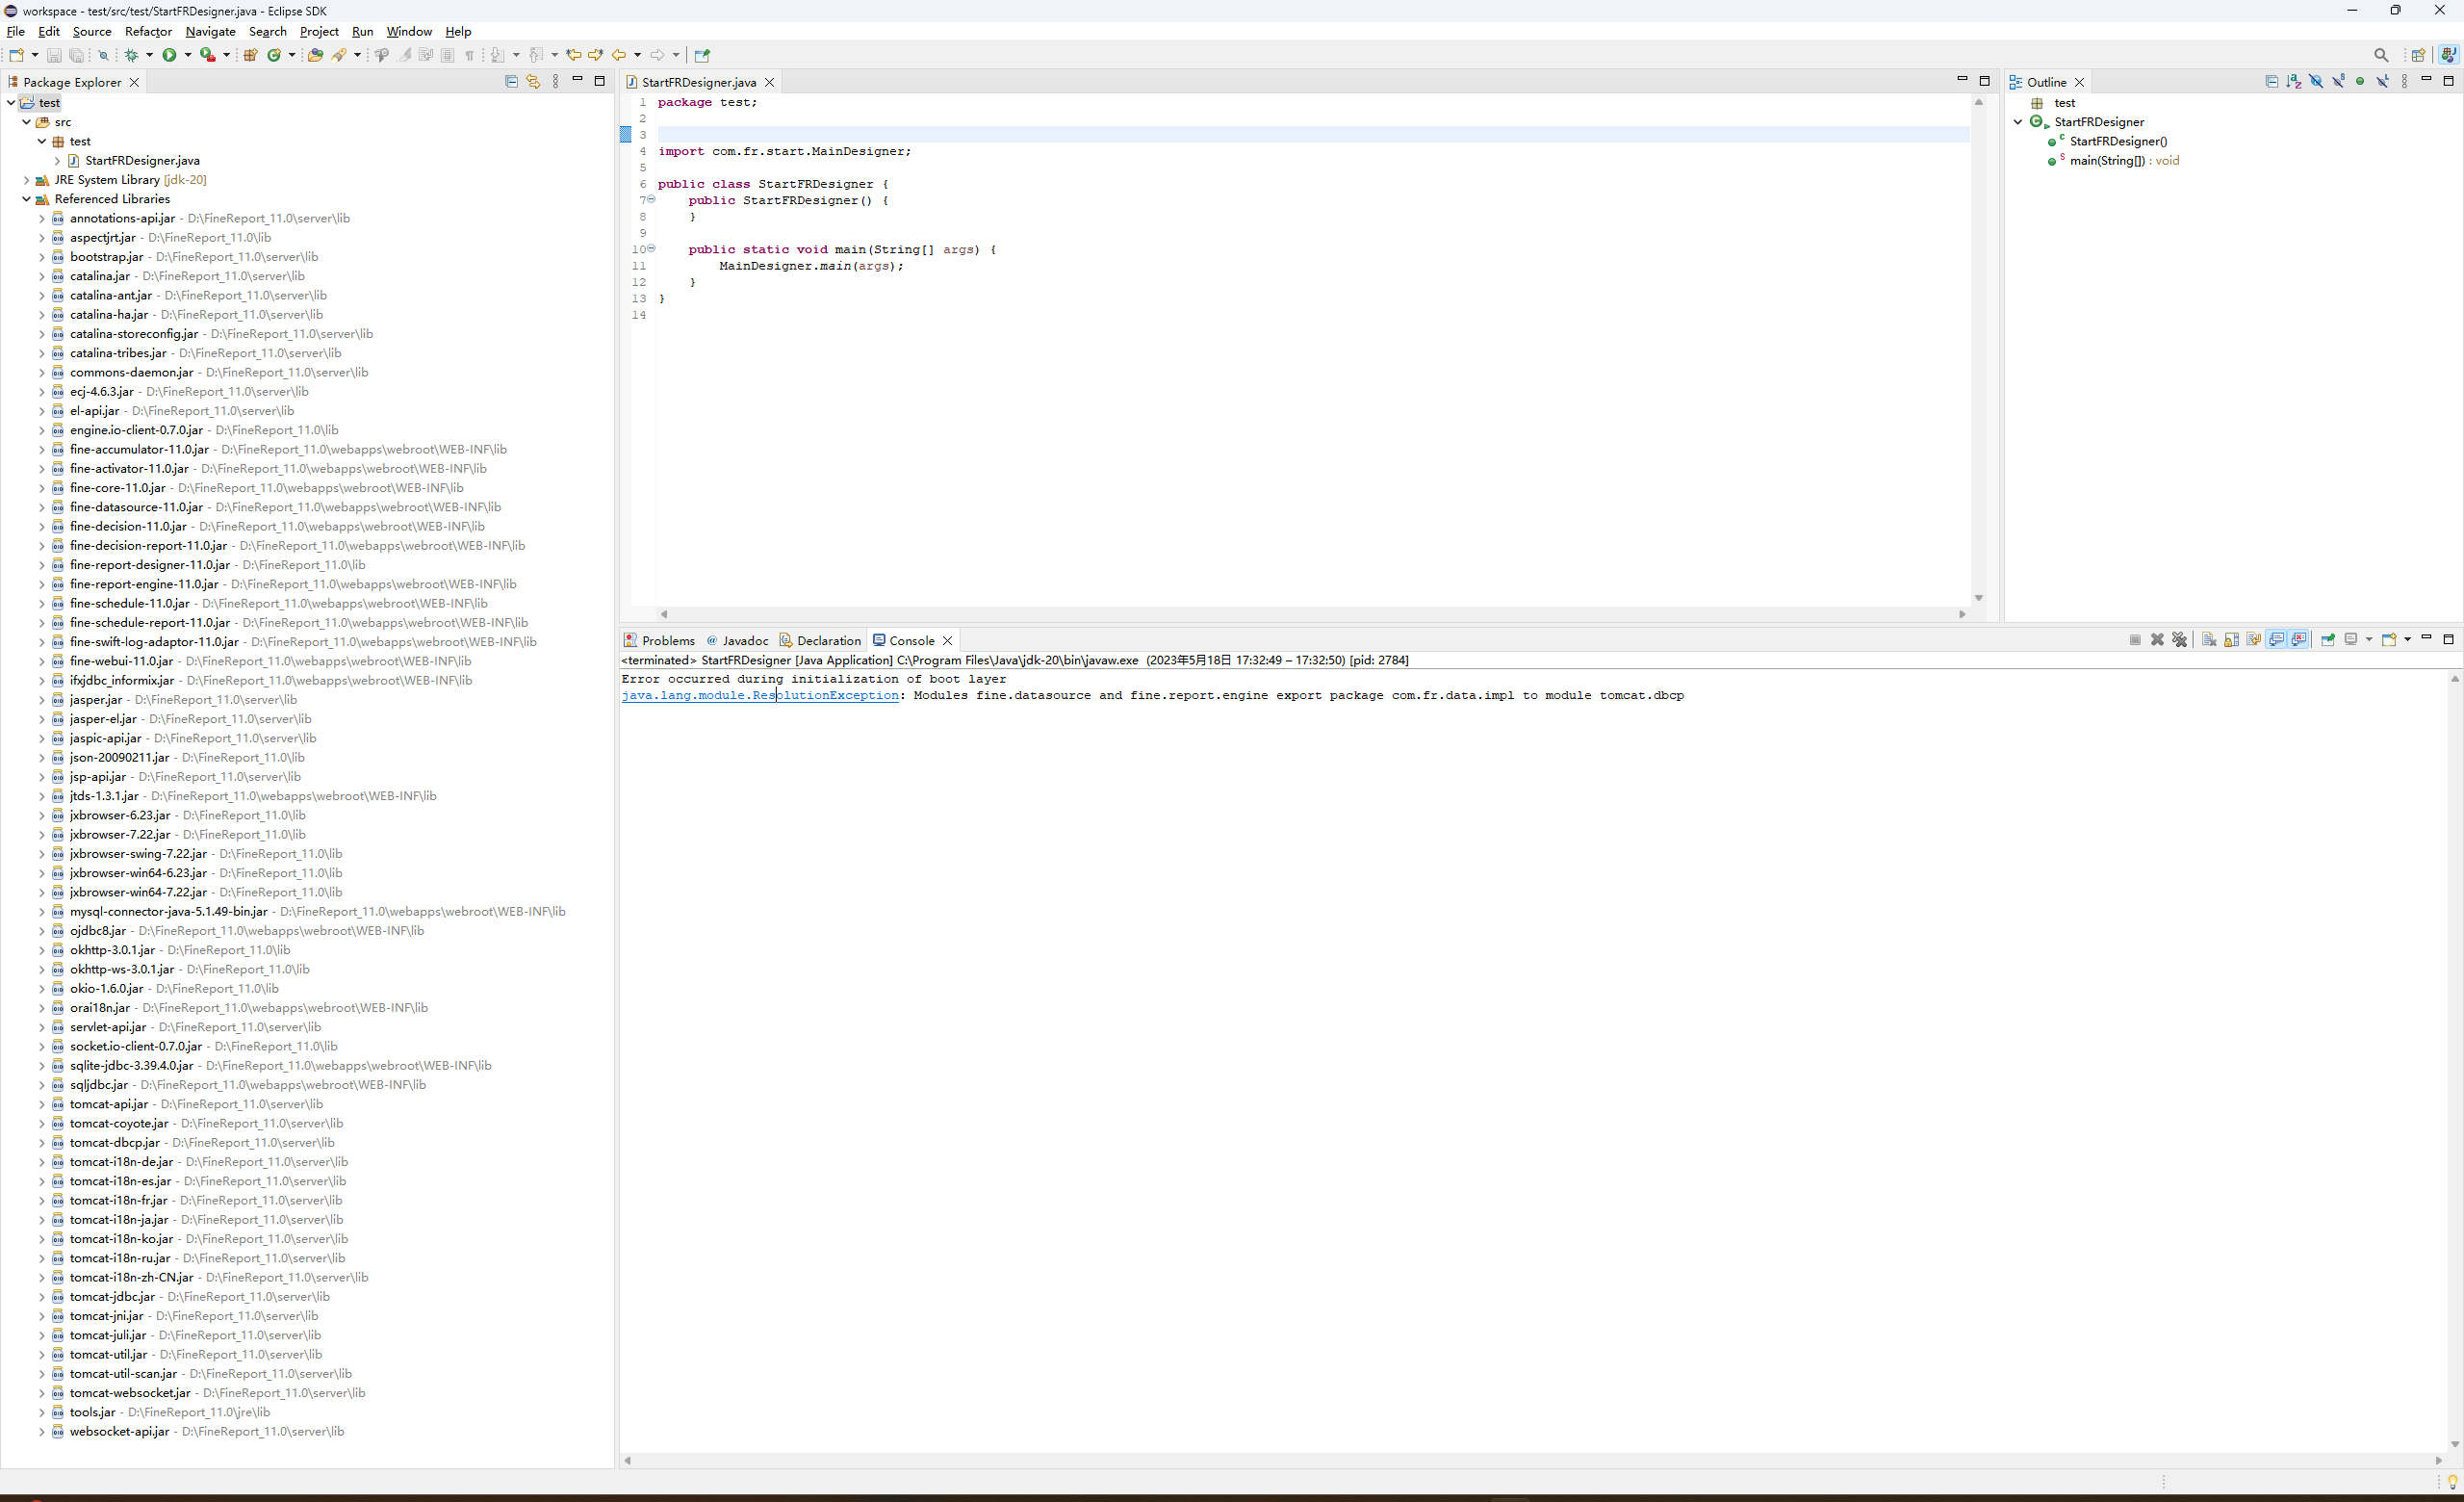Screen dimensions: 2464x1502
Task: Click the Last Edit Location arrow
Action: 573,55
